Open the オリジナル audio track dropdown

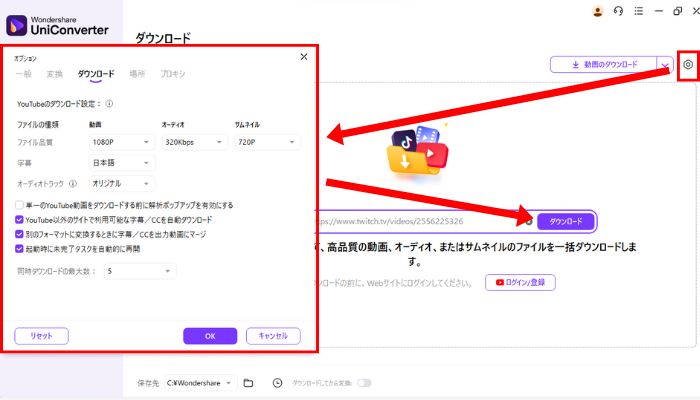pyautogui.click(x=121, y=183)
